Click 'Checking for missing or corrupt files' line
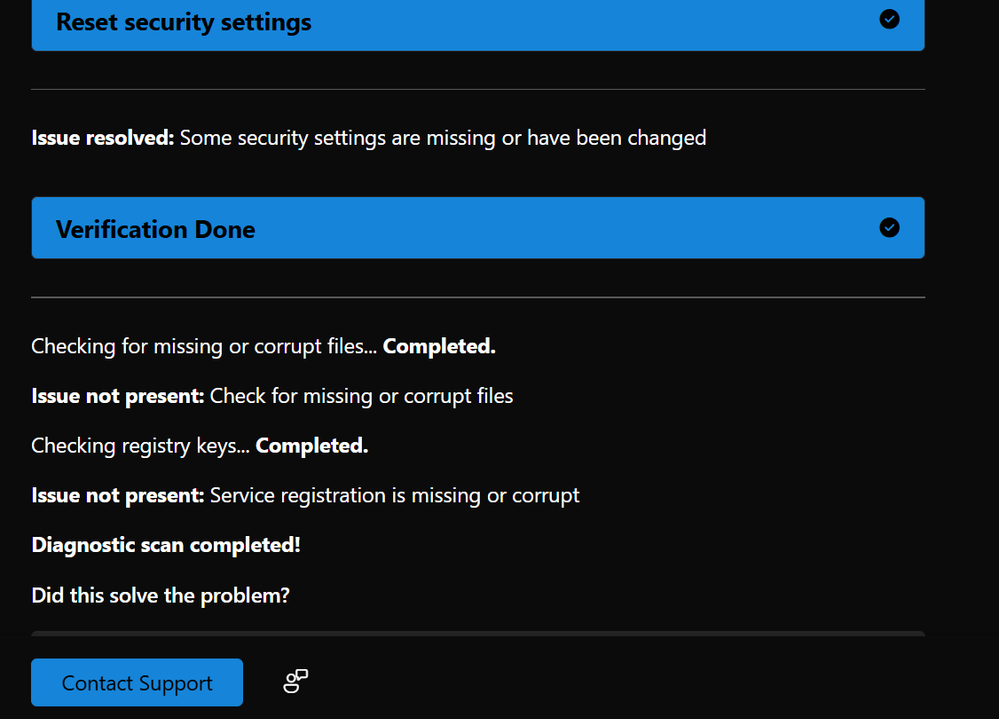Image resolution: width=999 pixels, height=719 pixels. (205, 347)
